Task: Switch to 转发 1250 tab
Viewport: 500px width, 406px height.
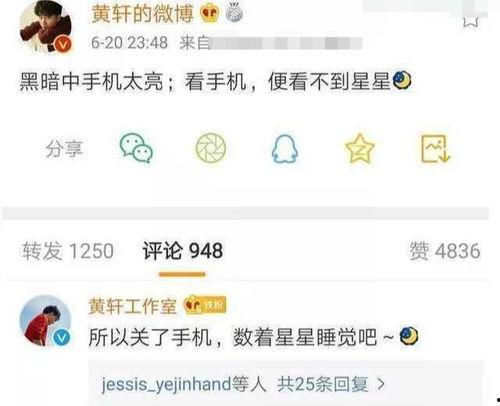Action: pyautogui.click(x=68, y=251)
